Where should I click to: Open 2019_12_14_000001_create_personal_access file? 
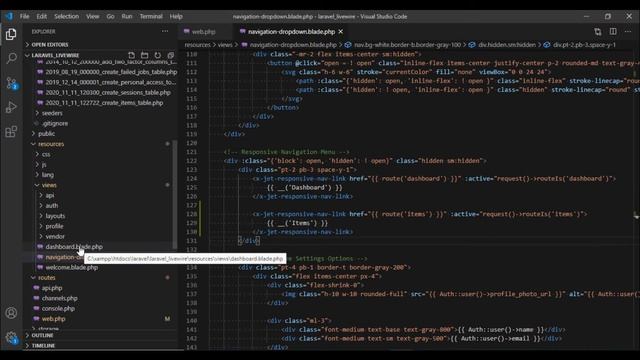click(x=110, y=82)
